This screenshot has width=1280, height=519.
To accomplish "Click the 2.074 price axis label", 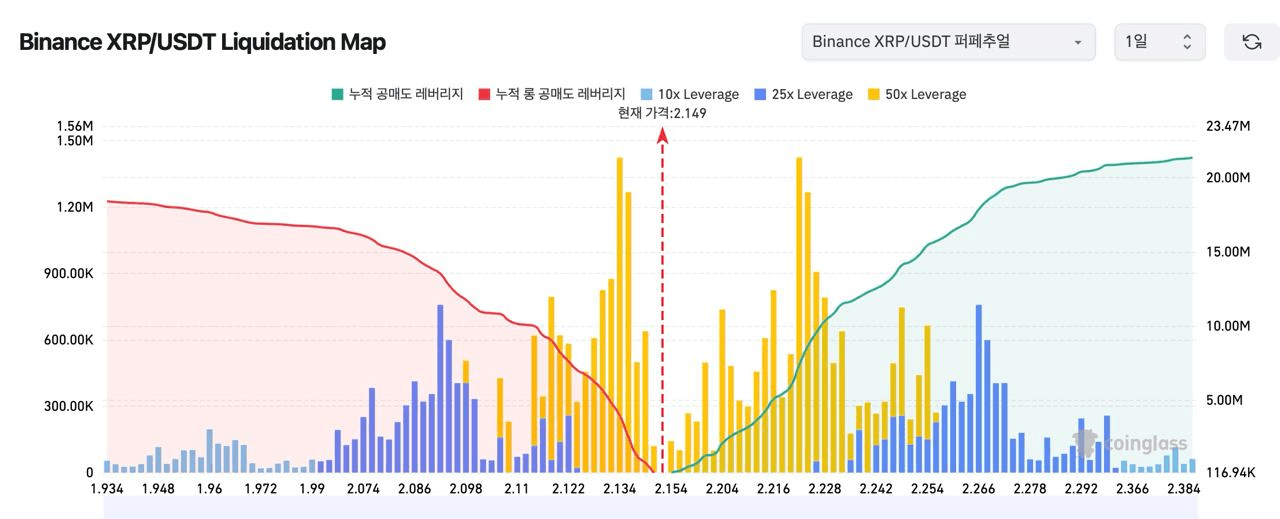I will point(362,489).
